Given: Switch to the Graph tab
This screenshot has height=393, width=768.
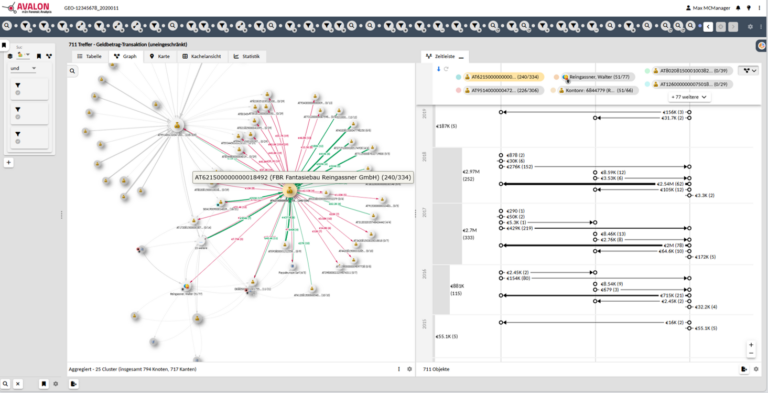Looking at the screenshot, I should click(x=125, y=56).
